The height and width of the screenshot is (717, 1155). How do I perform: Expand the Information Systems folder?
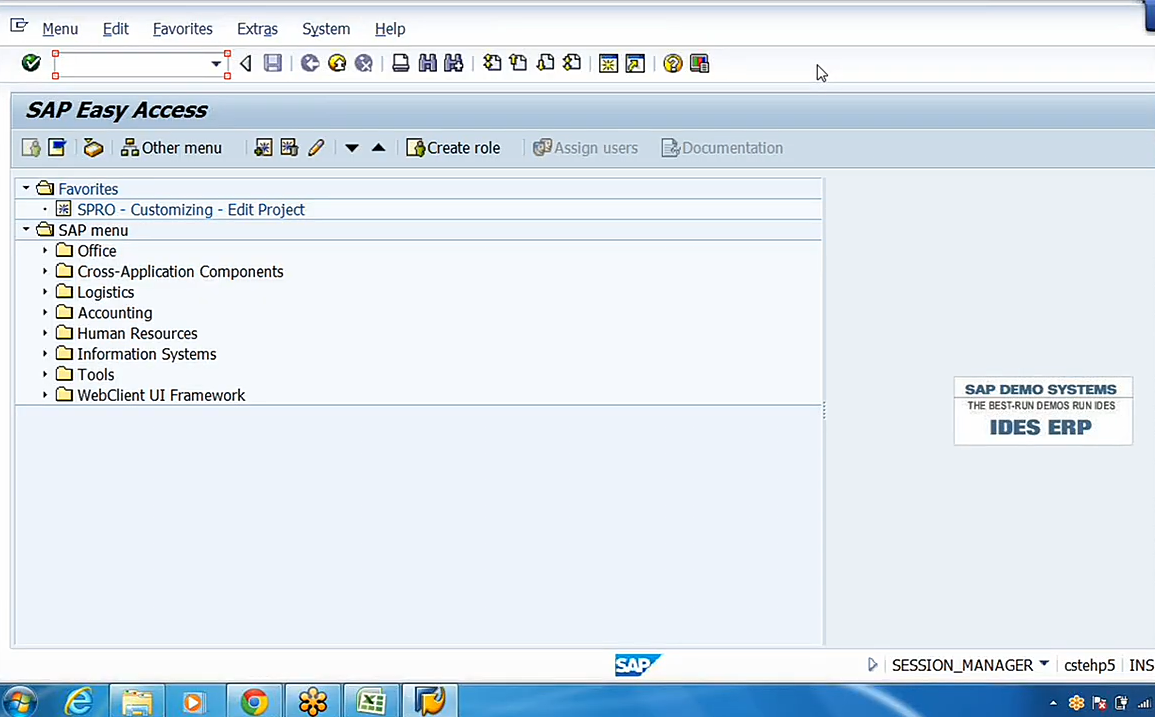tap(45, 354)
